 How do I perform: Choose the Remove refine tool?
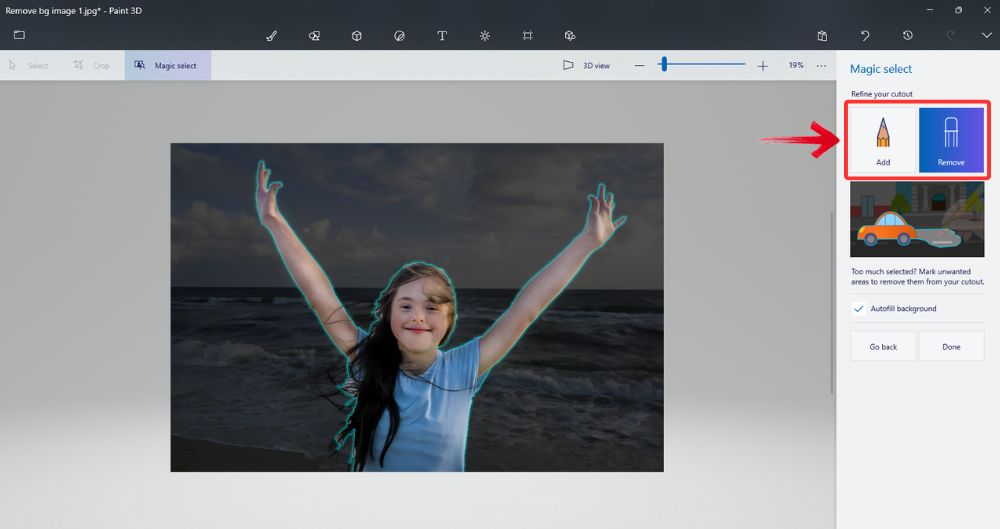(x=951, y=139)
